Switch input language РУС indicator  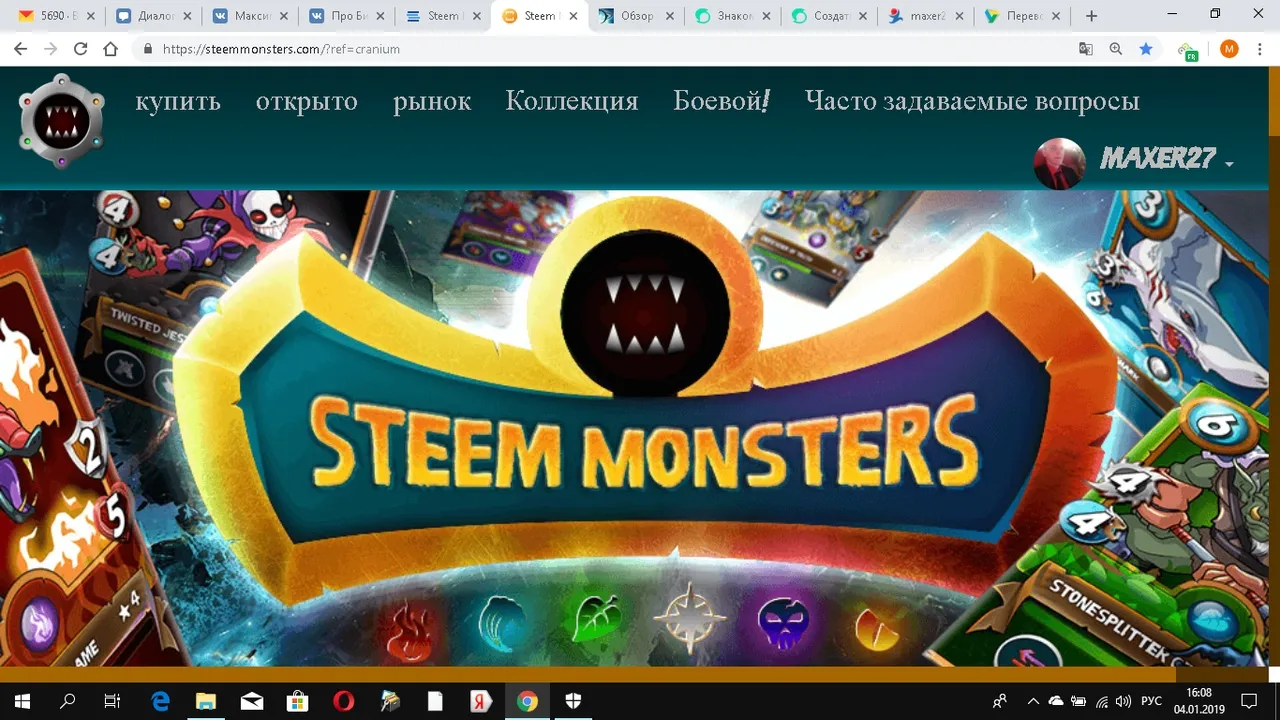[x=1152, y=701]
